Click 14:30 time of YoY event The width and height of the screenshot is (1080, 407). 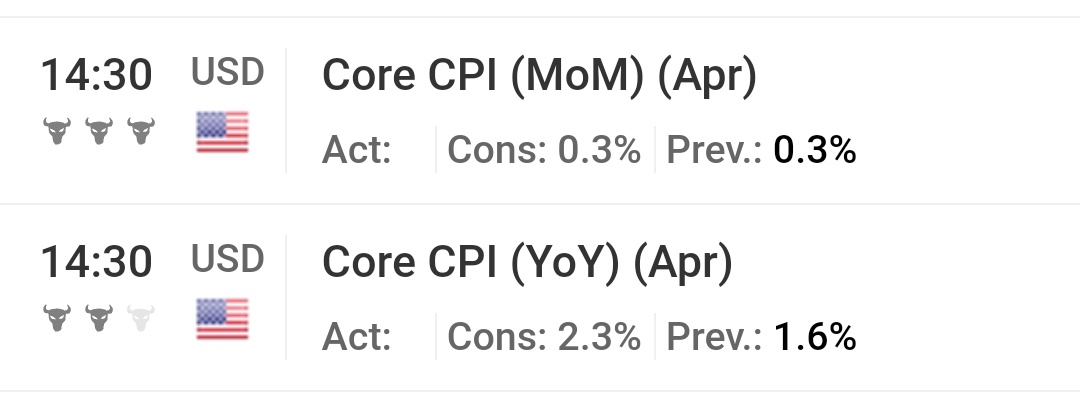click(x=96, y=262)
